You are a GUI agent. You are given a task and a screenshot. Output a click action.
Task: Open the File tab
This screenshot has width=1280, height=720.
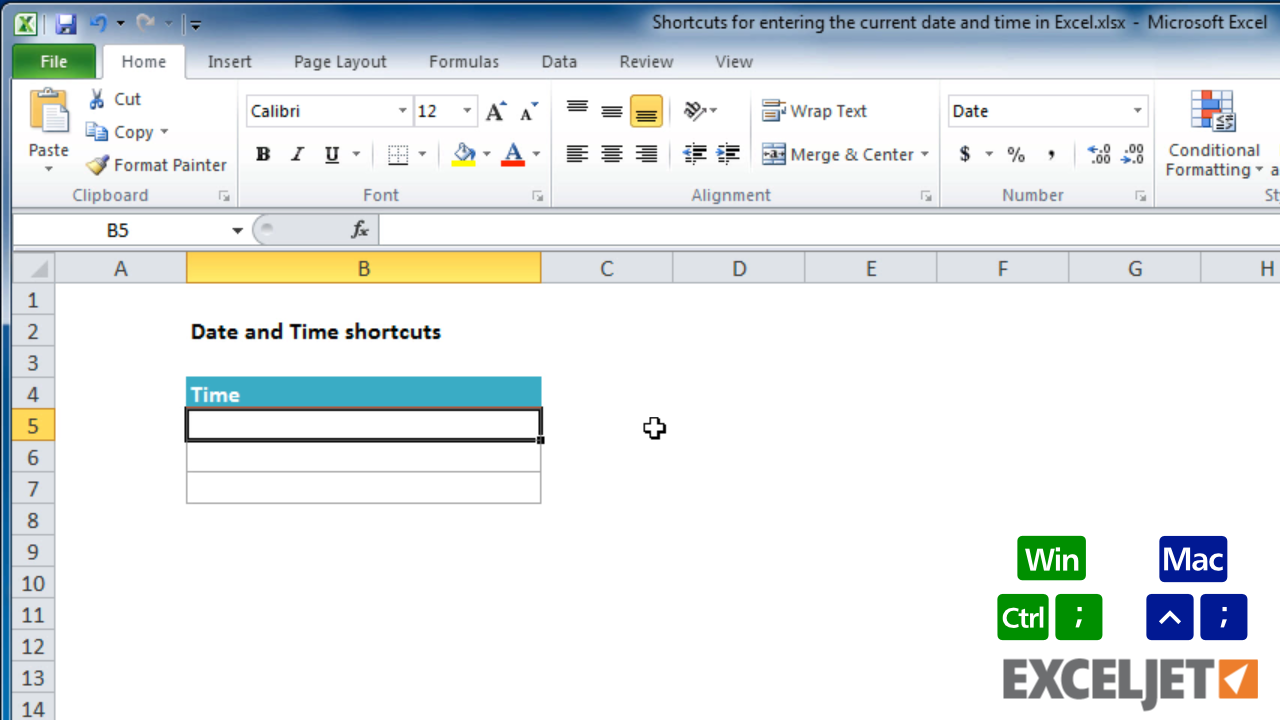point(54,62)
